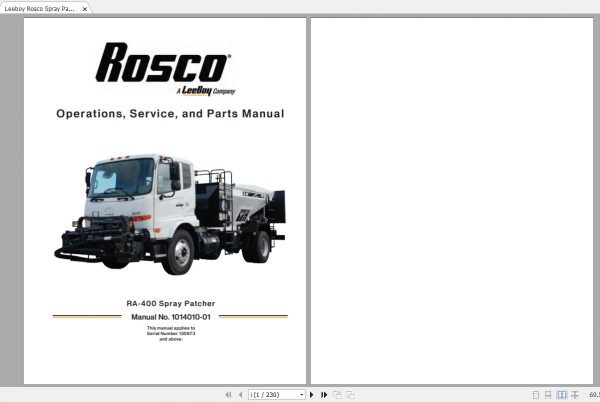Image resolution: width=600 pixels, height=402 pixels.
Task: Go to the previous page
Action: click(240, 395)
